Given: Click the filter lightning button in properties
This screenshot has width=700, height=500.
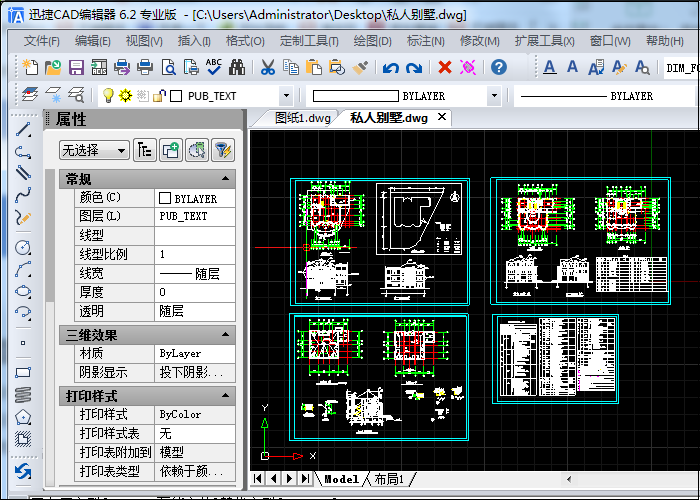Looking at the screenshot, I should (x=223, y=150).
